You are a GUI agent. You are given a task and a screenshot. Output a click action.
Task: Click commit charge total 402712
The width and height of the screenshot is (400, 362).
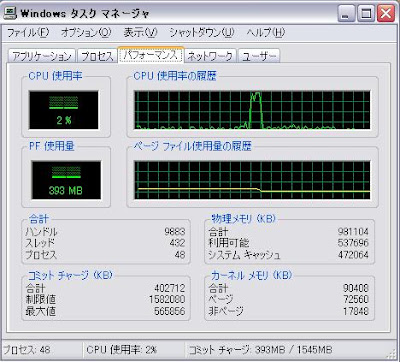pyautogui.click(x=170, y=288)
